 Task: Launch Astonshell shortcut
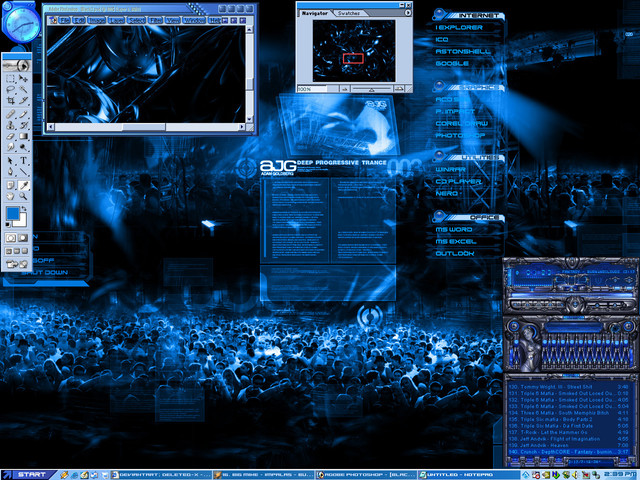click(463, 51)
